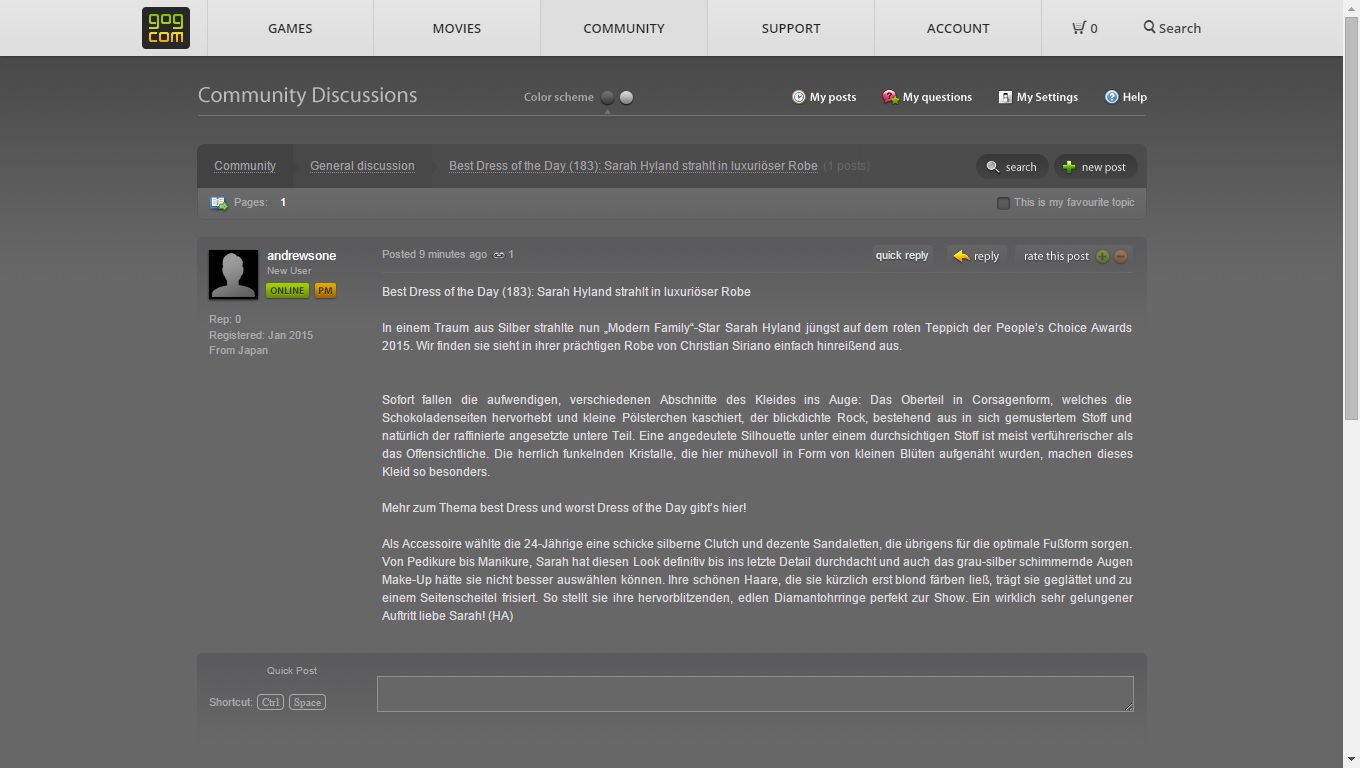
Task: Click the Space shortcut key badge
Action: [x=307, y=702]
